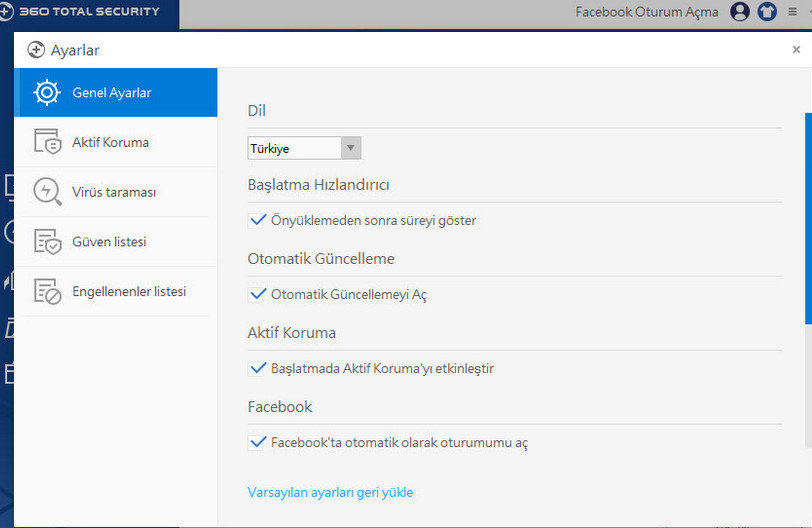Expand the Dil dropdown arrow
The image size is (812, 528).
click(351, 149)
